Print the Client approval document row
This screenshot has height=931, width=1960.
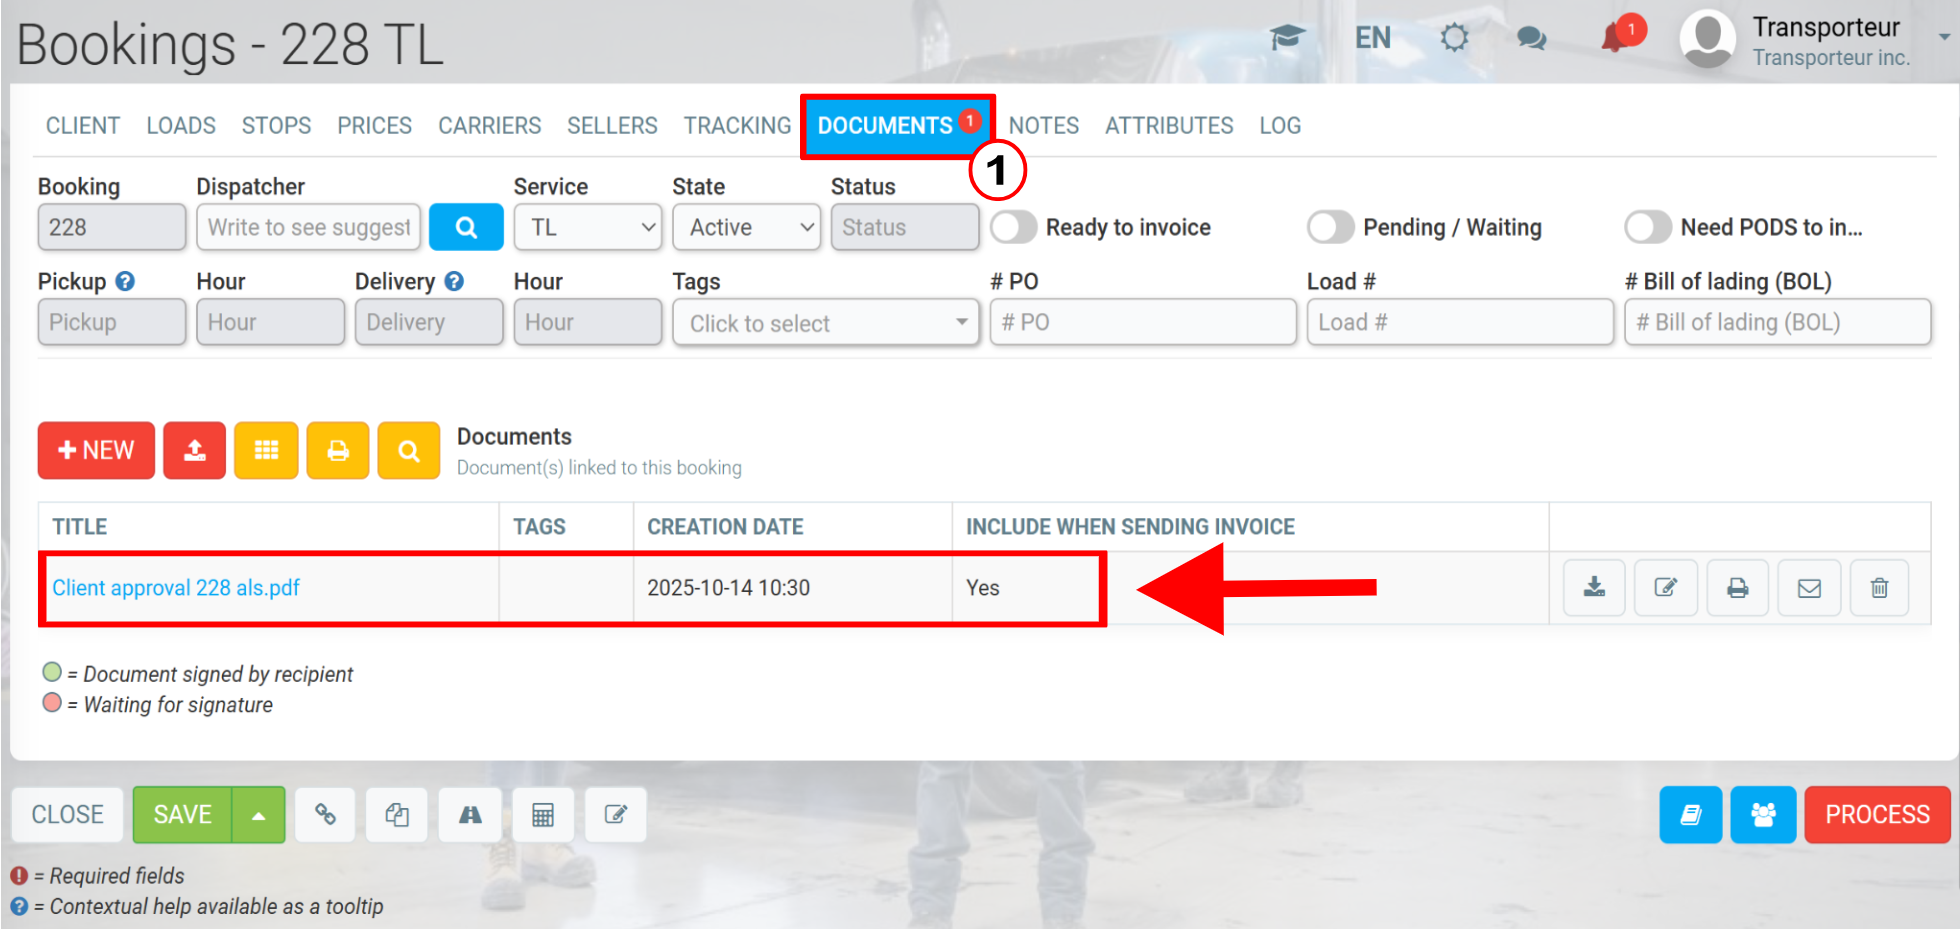1738,588
